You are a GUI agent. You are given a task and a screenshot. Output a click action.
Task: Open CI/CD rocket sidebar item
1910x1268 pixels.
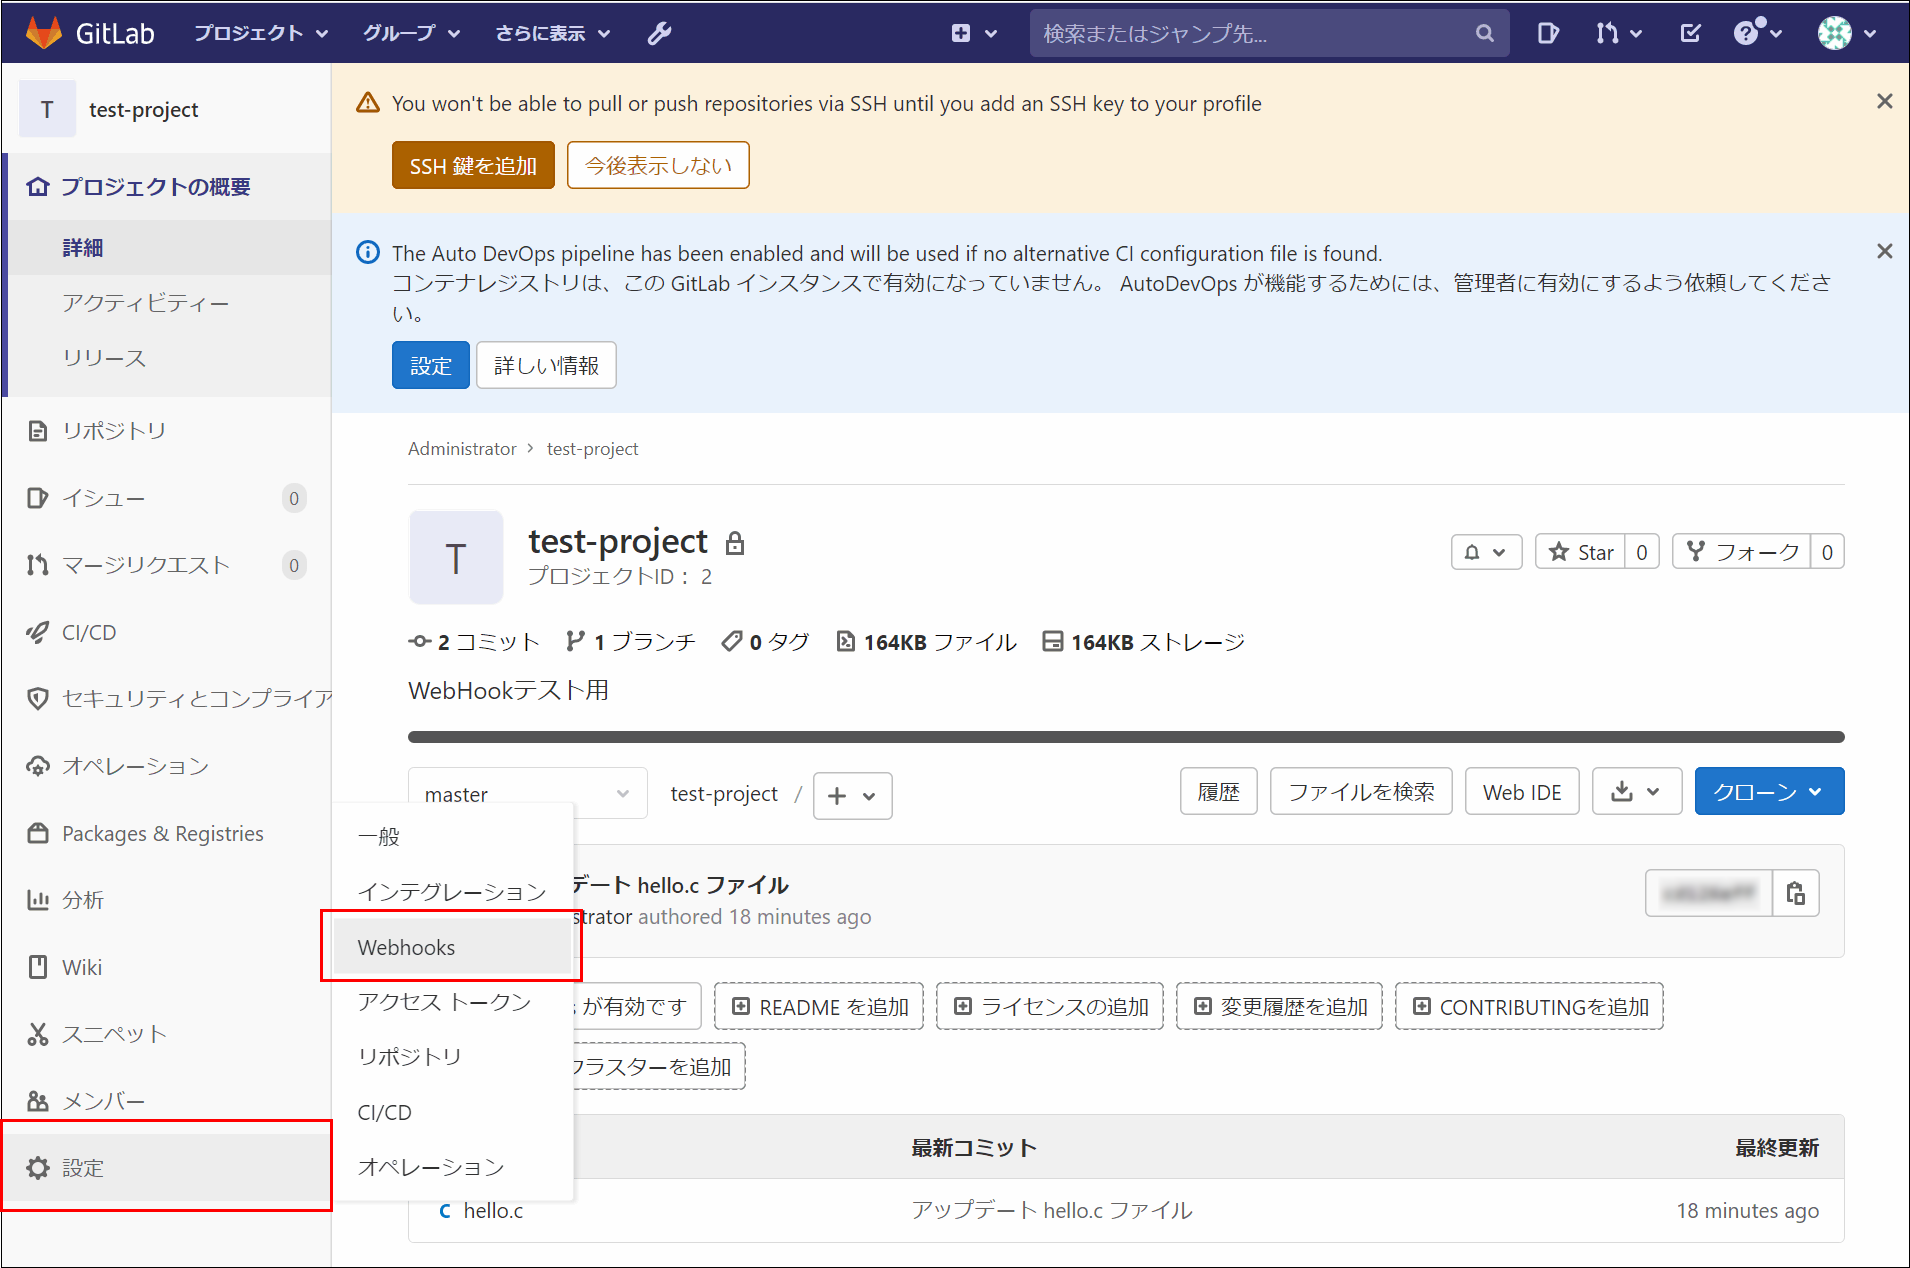pos(167,632)
